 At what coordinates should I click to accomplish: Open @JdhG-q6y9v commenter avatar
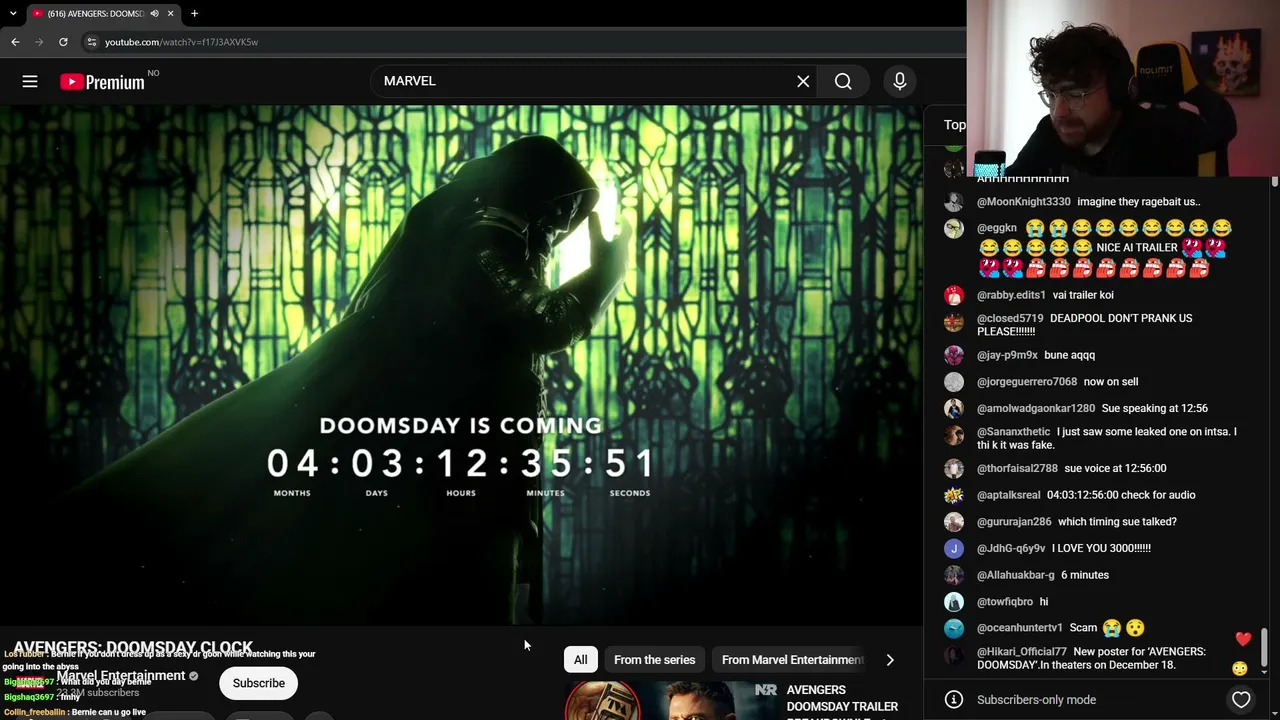[x=954, y=548]
